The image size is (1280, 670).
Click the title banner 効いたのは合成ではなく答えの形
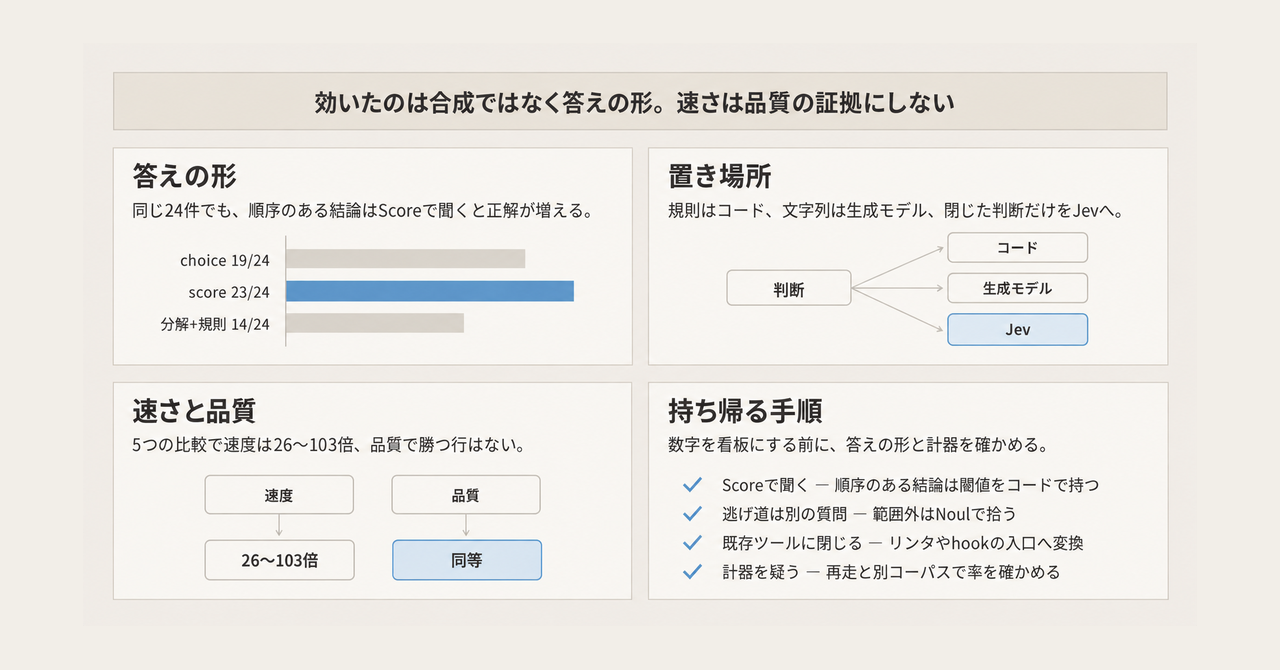point(640,101)
